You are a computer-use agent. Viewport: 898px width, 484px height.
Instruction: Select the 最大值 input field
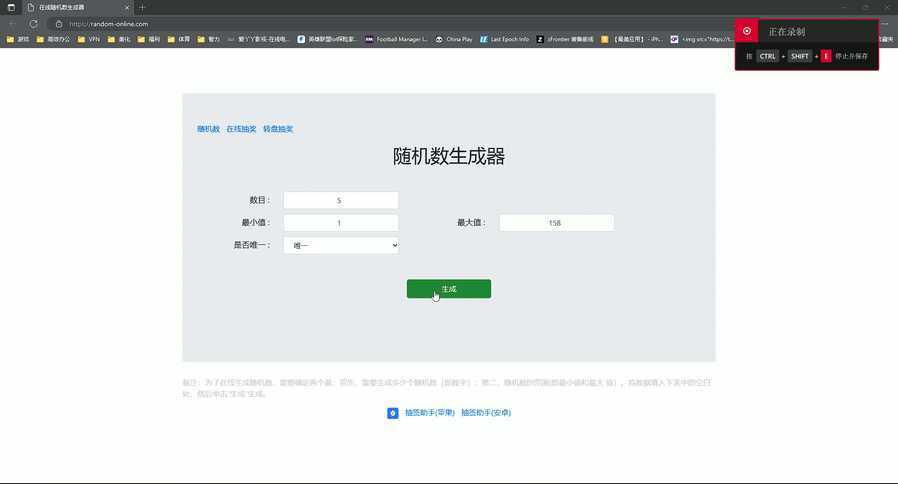tap(556, 223)
